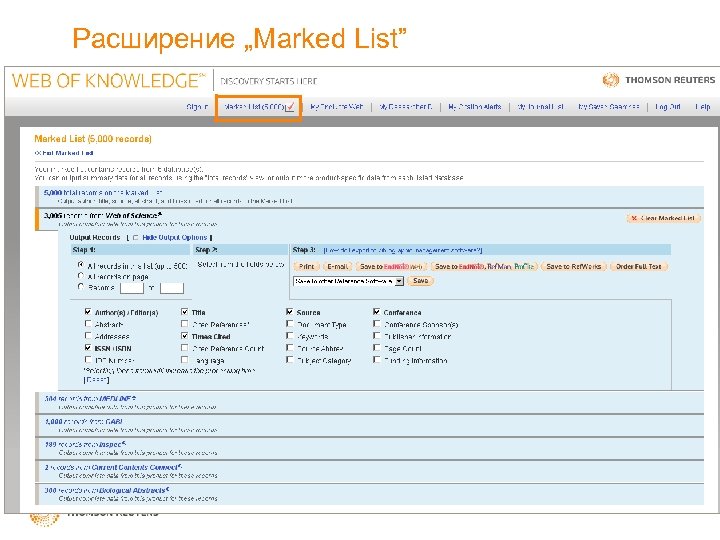
Task: Uncheck the Times Cited checkbox
Action: pos(185,336)
